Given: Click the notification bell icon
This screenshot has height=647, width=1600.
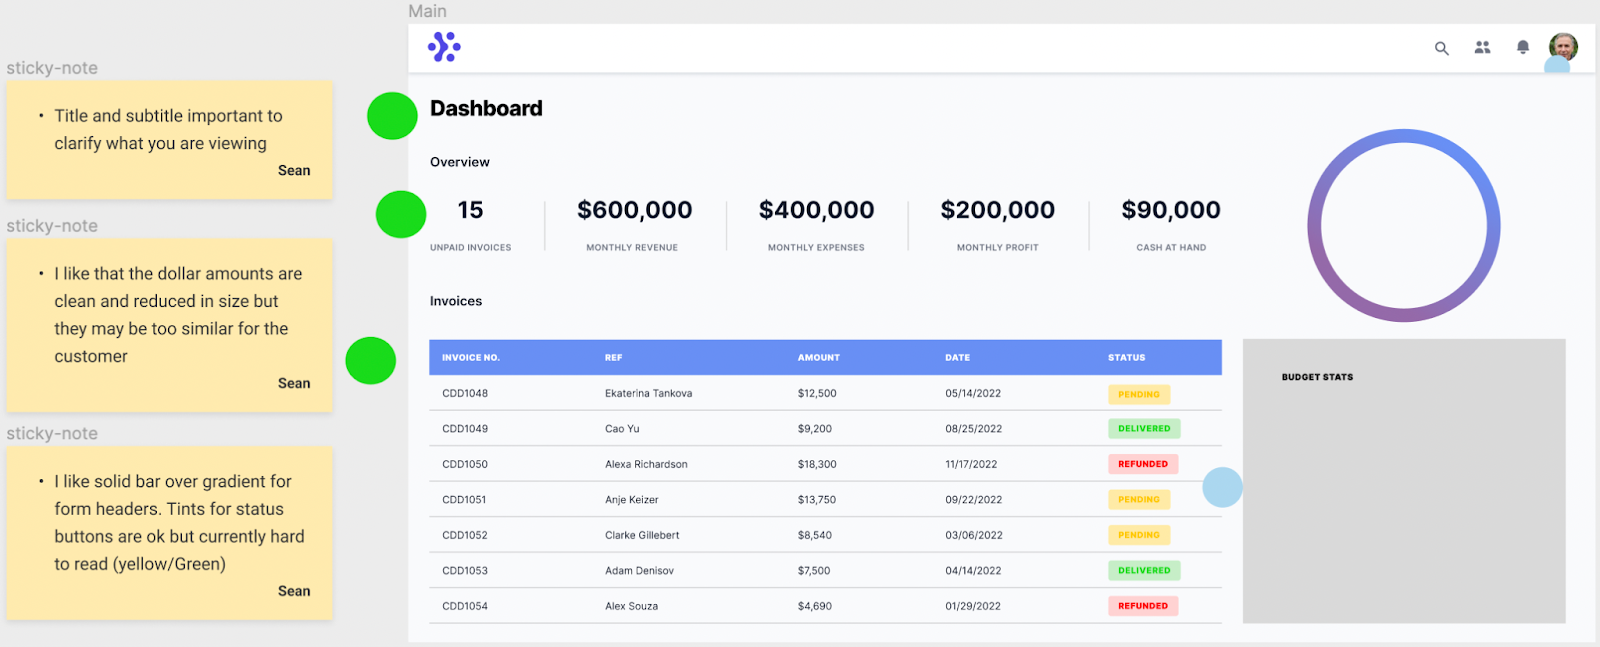Looking at the screenshot, I should (1522, 47).
